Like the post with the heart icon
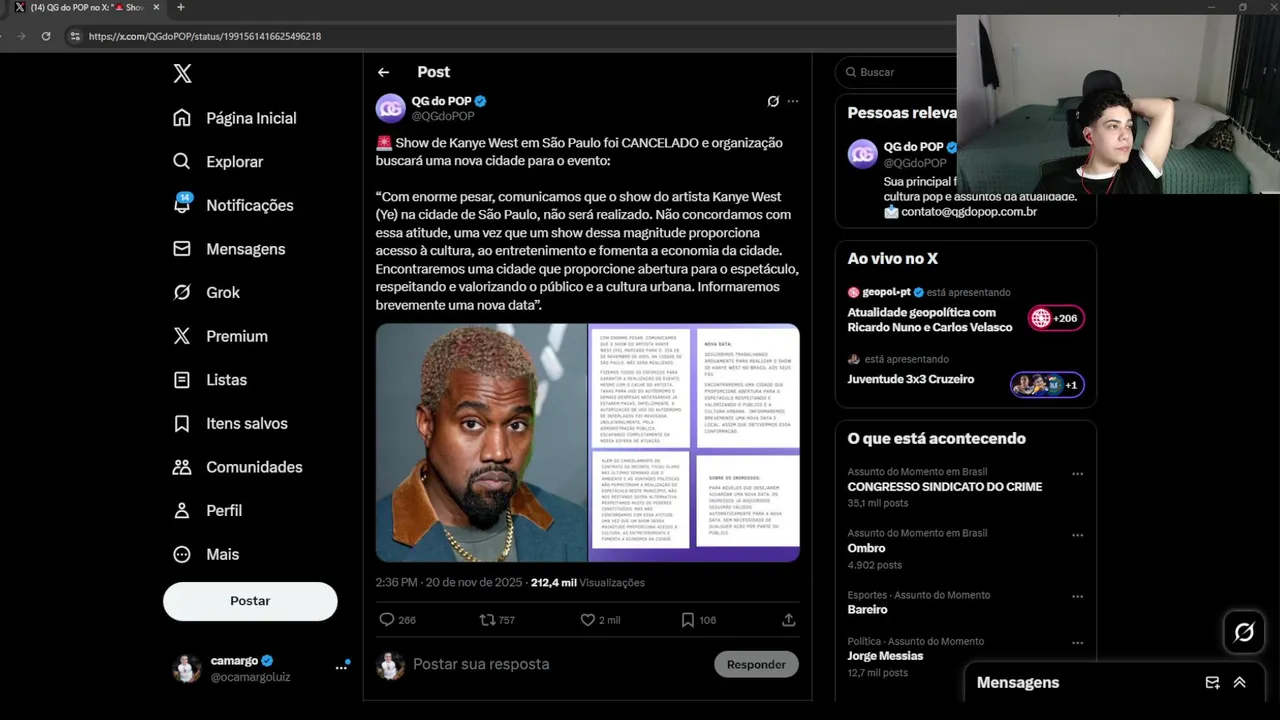The height and width of the screenshot is (720, 1280). tap(588, 620)
